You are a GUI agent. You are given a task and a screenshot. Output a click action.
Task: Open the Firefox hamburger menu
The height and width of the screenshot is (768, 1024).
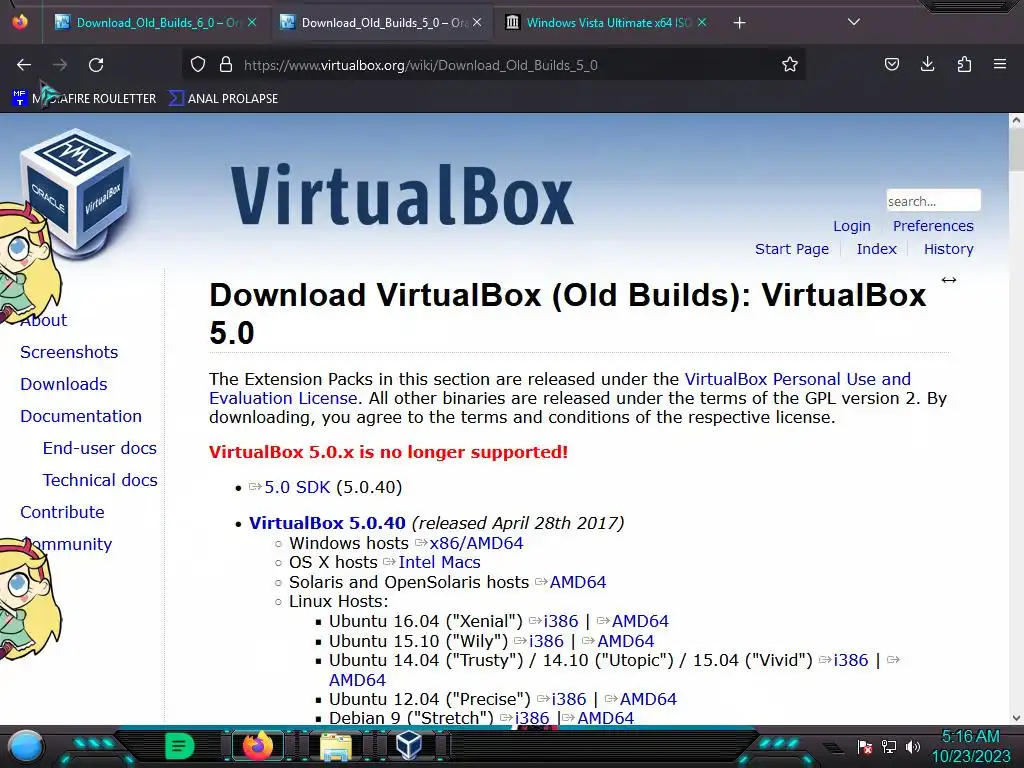(999, 64)
